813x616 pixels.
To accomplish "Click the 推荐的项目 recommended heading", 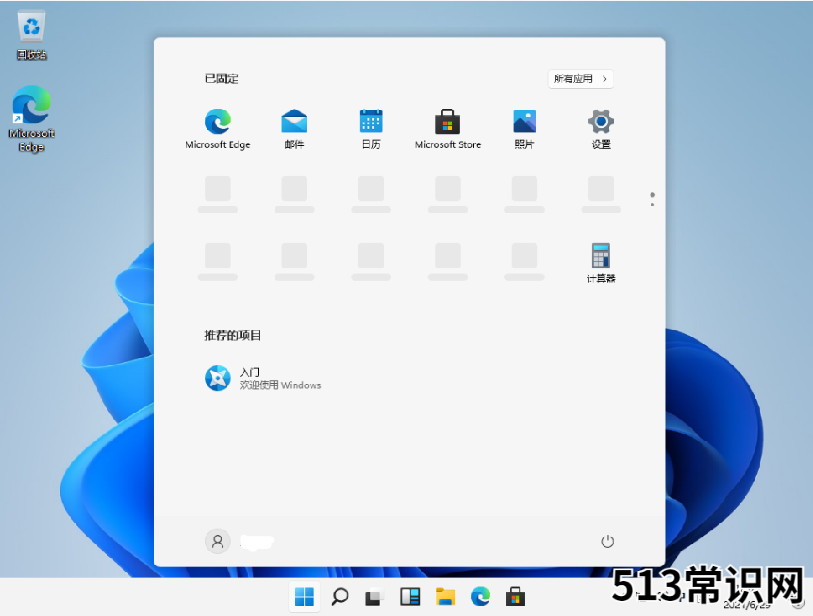I will pyautogui.click(x=232, y=335).
